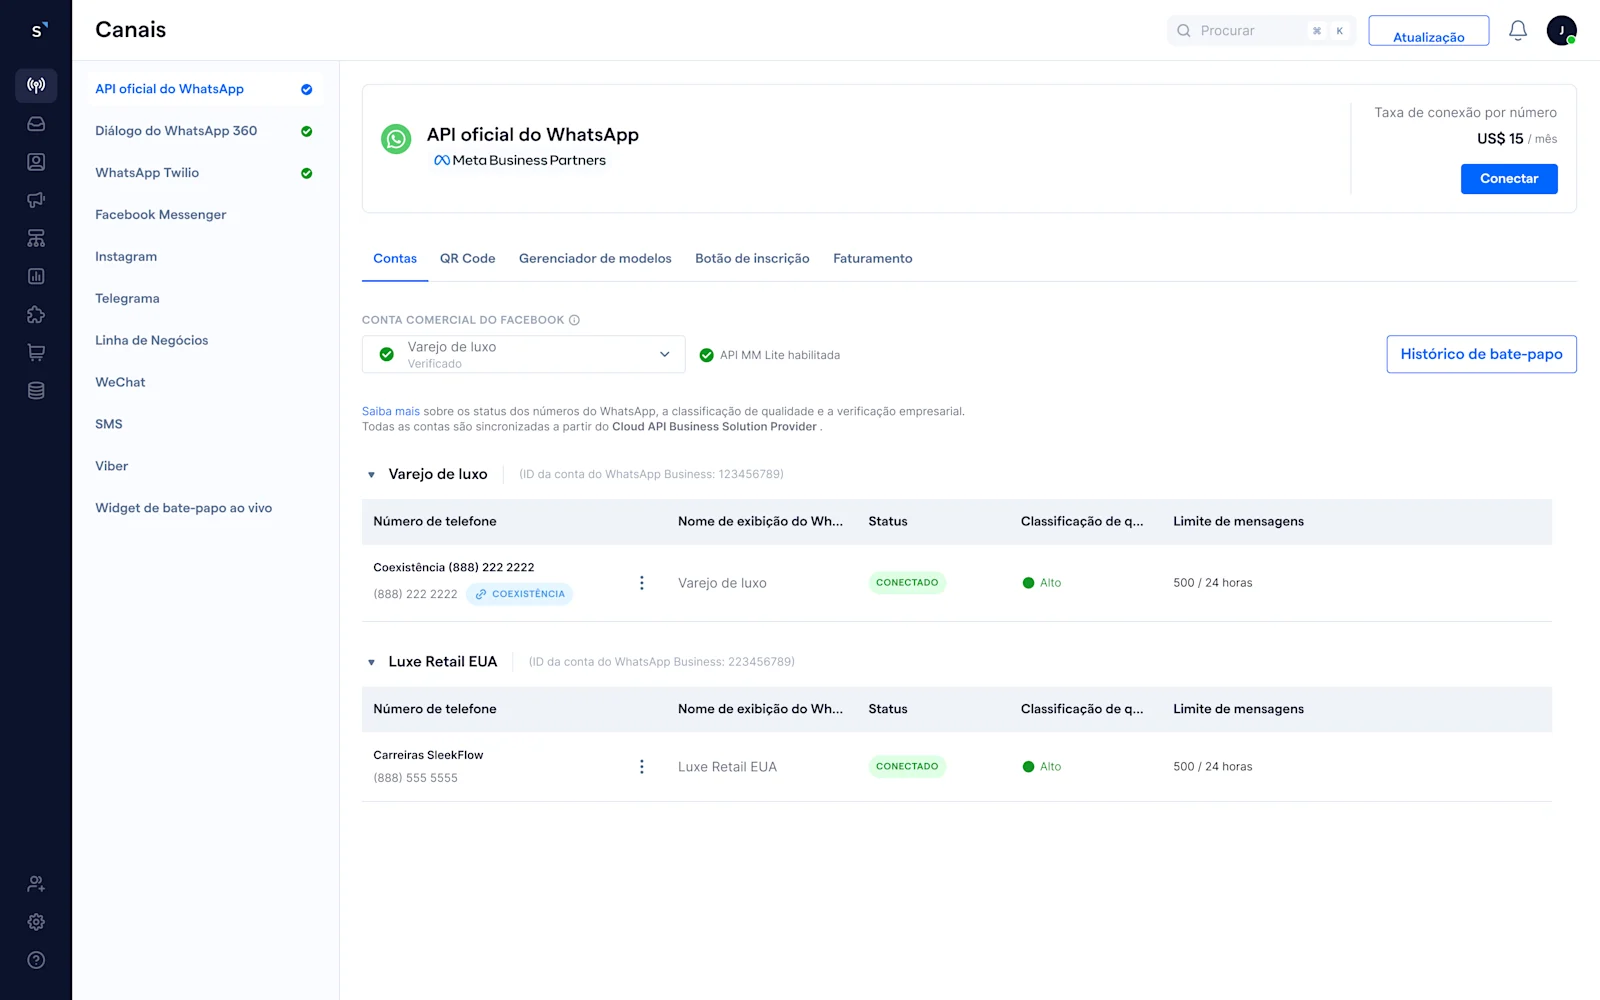Open the Botão de inscrição tab
The height and width of the screenshot is (1000, 1600).
(752, 259)
